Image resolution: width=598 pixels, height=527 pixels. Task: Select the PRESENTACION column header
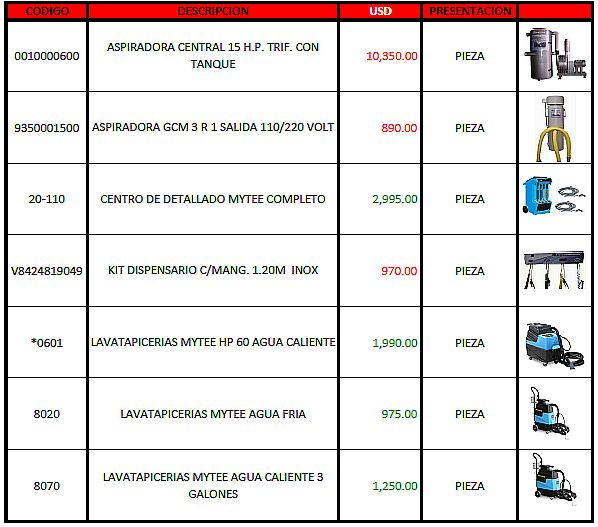pos(470,11)
